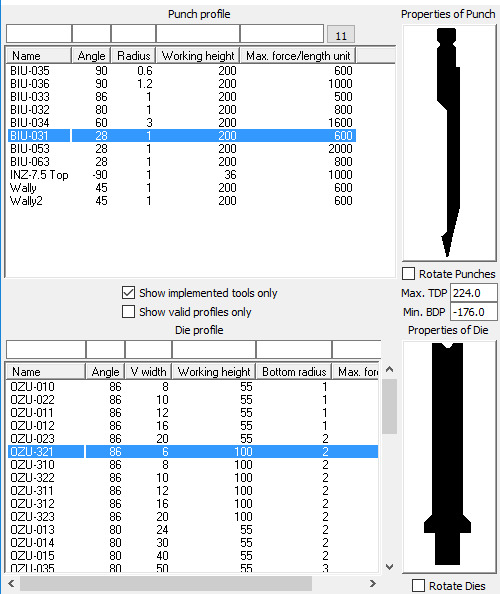This screenshot has width=500, height=594.
Task: Click the vertical die list scrollbar thumb
Action: click(389, 406)
